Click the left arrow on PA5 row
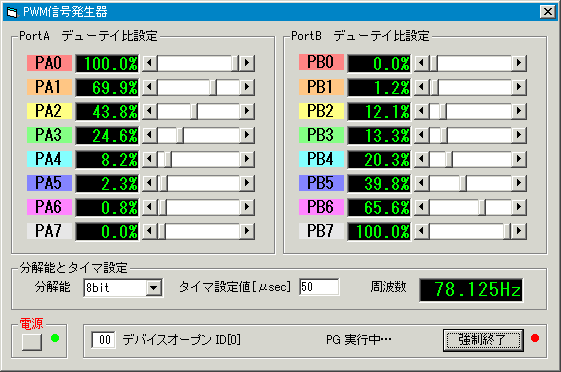 [x=150, y=183]
